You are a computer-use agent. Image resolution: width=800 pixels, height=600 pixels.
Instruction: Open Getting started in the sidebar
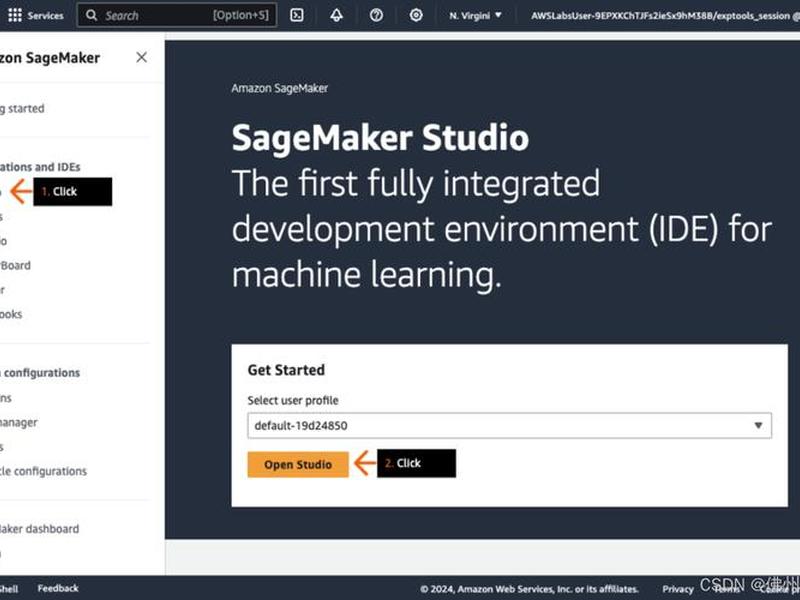[x=22, y=108]
